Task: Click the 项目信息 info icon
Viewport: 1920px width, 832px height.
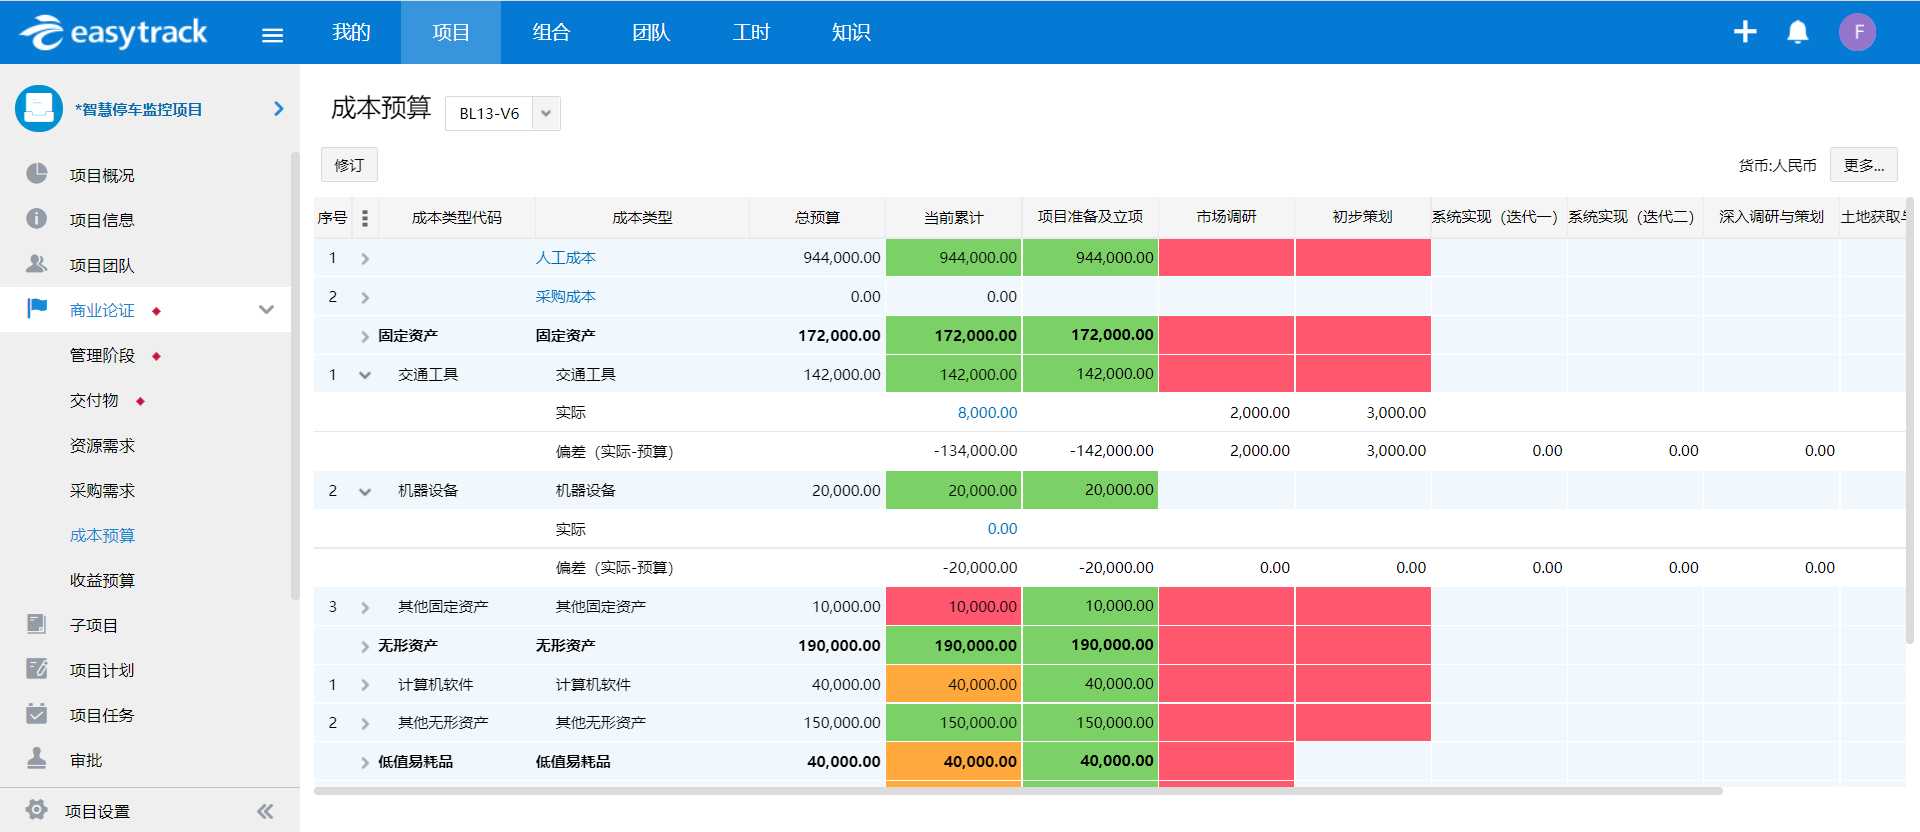Action: 37,219
